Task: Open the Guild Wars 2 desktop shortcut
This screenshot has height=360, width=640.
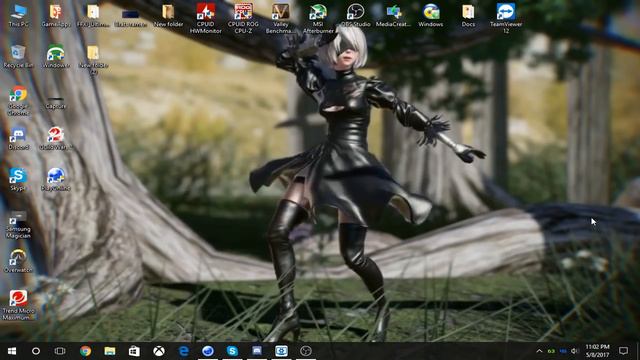Action: coord(56,139)
